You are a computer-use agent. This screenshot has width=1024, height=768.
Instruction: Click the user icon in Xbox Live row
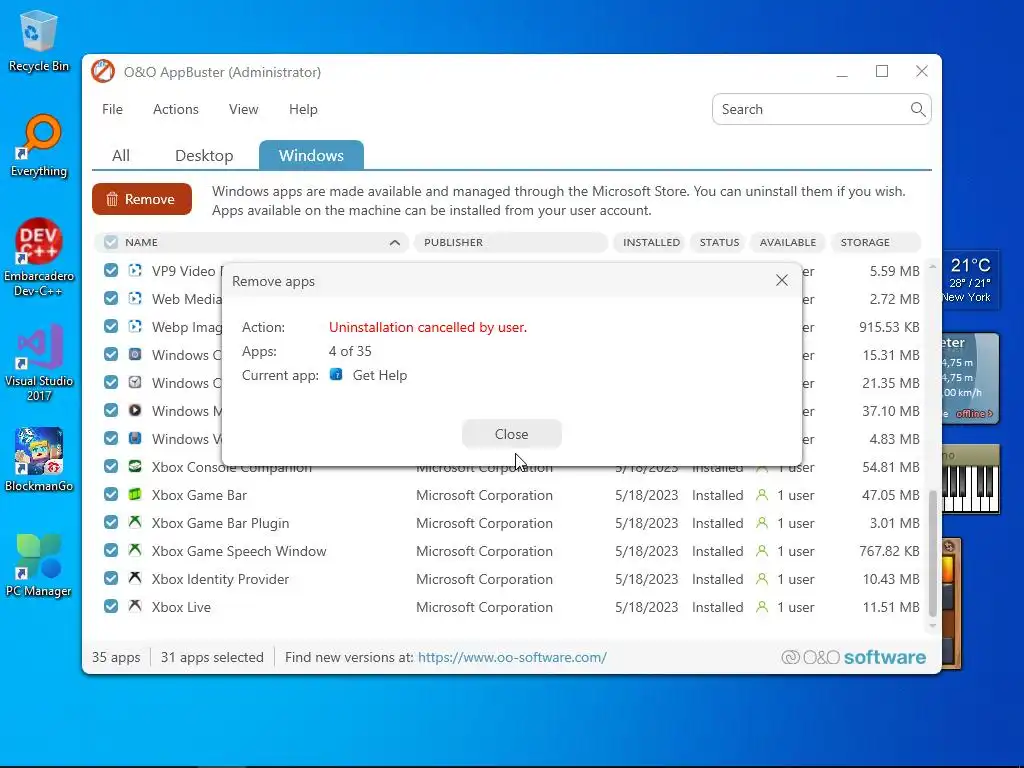tap(761, 607)
